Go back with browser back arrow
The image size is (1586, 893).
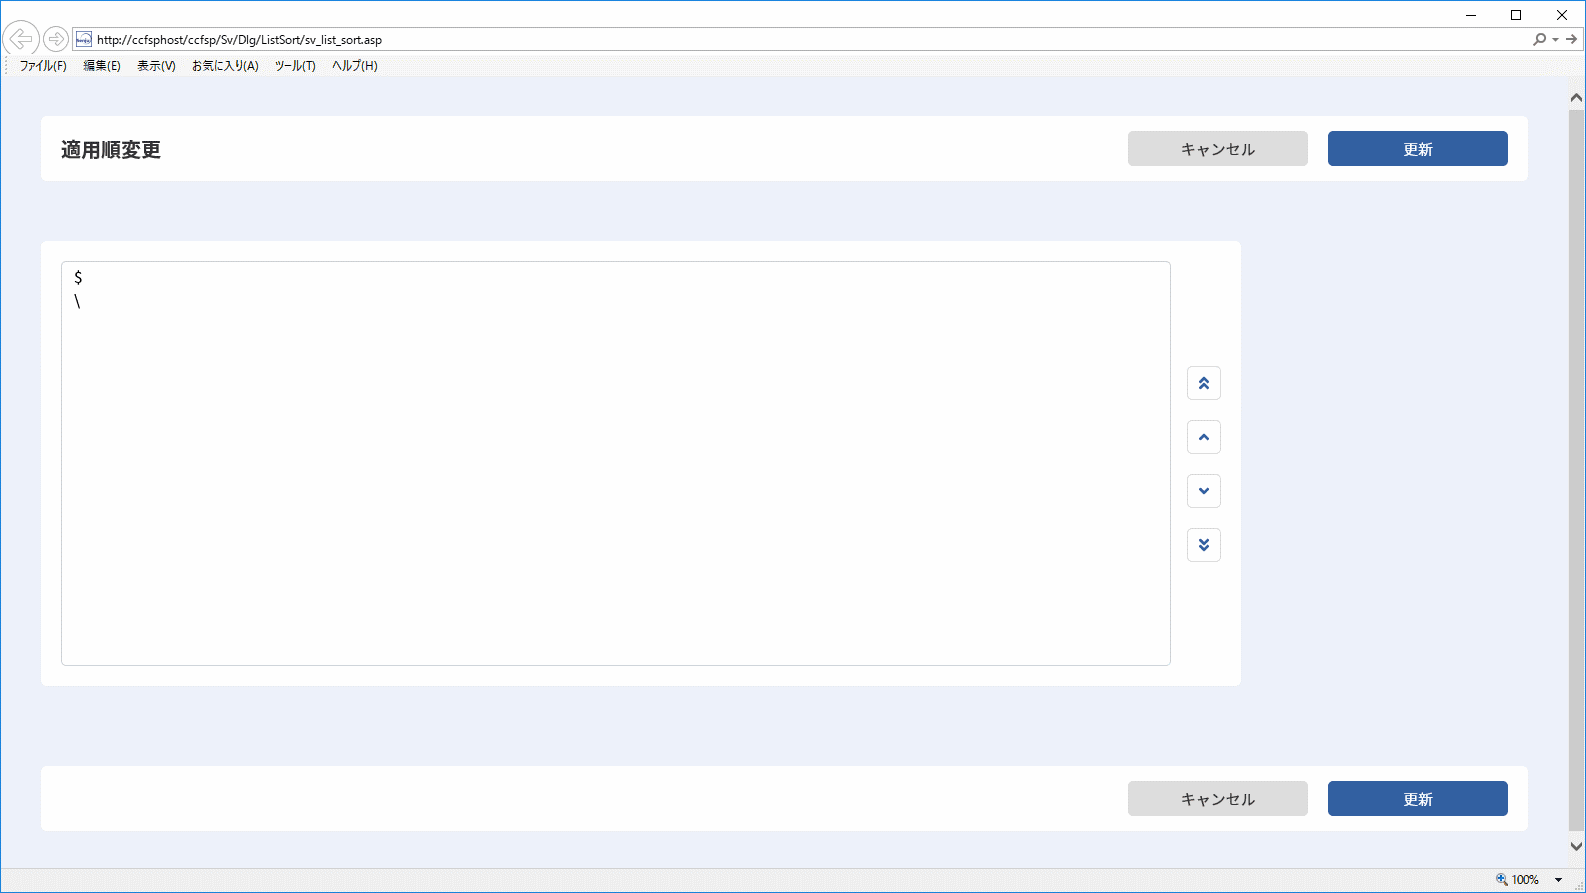pos(21,39)
